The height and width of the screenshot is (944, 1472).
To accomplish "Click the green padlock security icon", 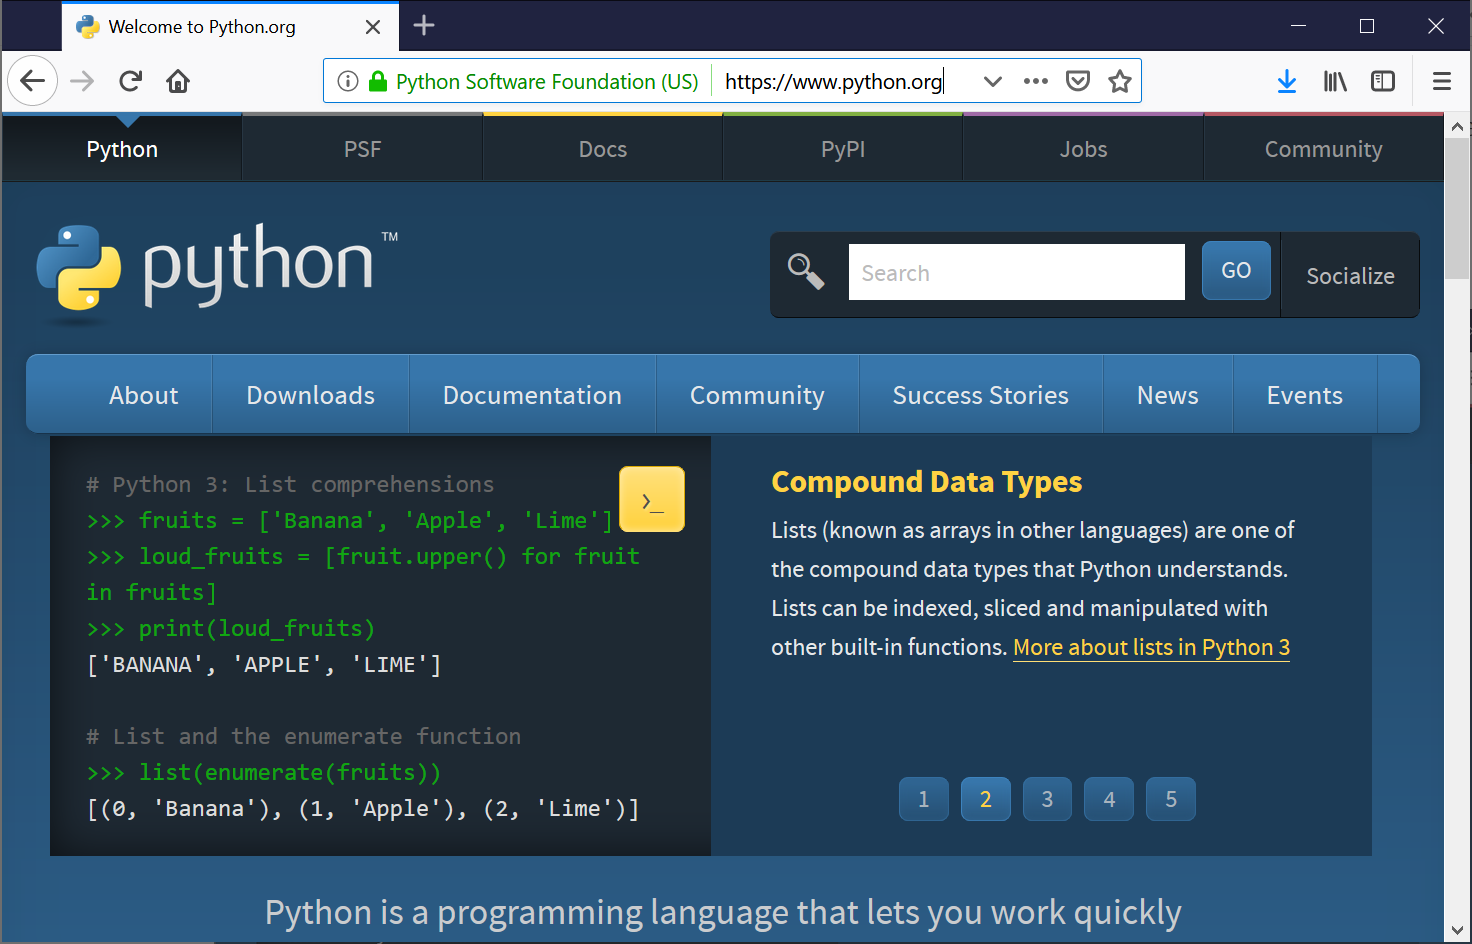I will [x=378, y=81].
